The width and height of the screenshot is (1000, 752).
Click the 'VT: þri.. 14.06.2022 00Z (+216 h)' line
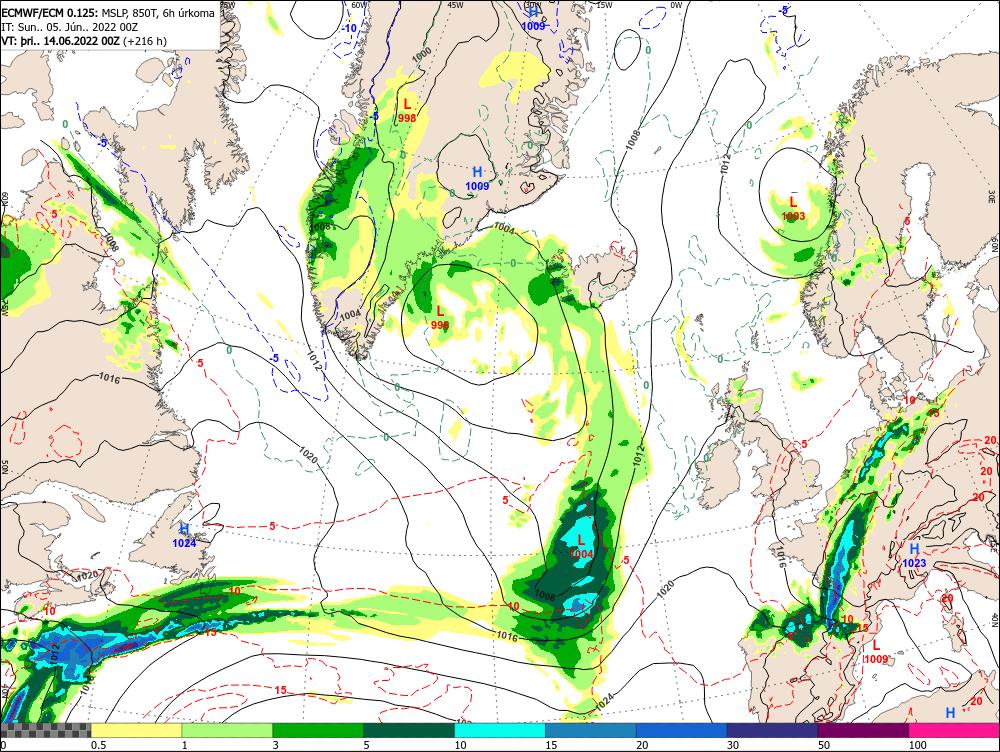click(84, 41)
